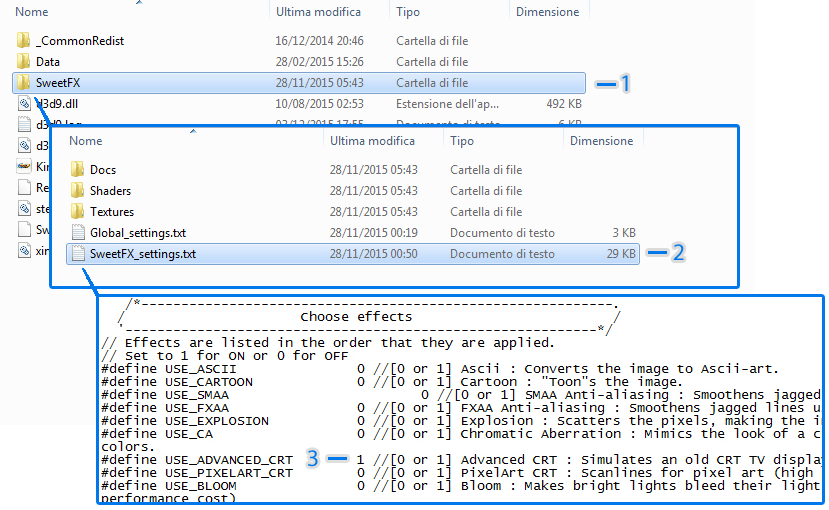The width and height of the screenshot is (829, 510).
Task: Click the USE_ASCII define line
Action: (x=440, y=369)
